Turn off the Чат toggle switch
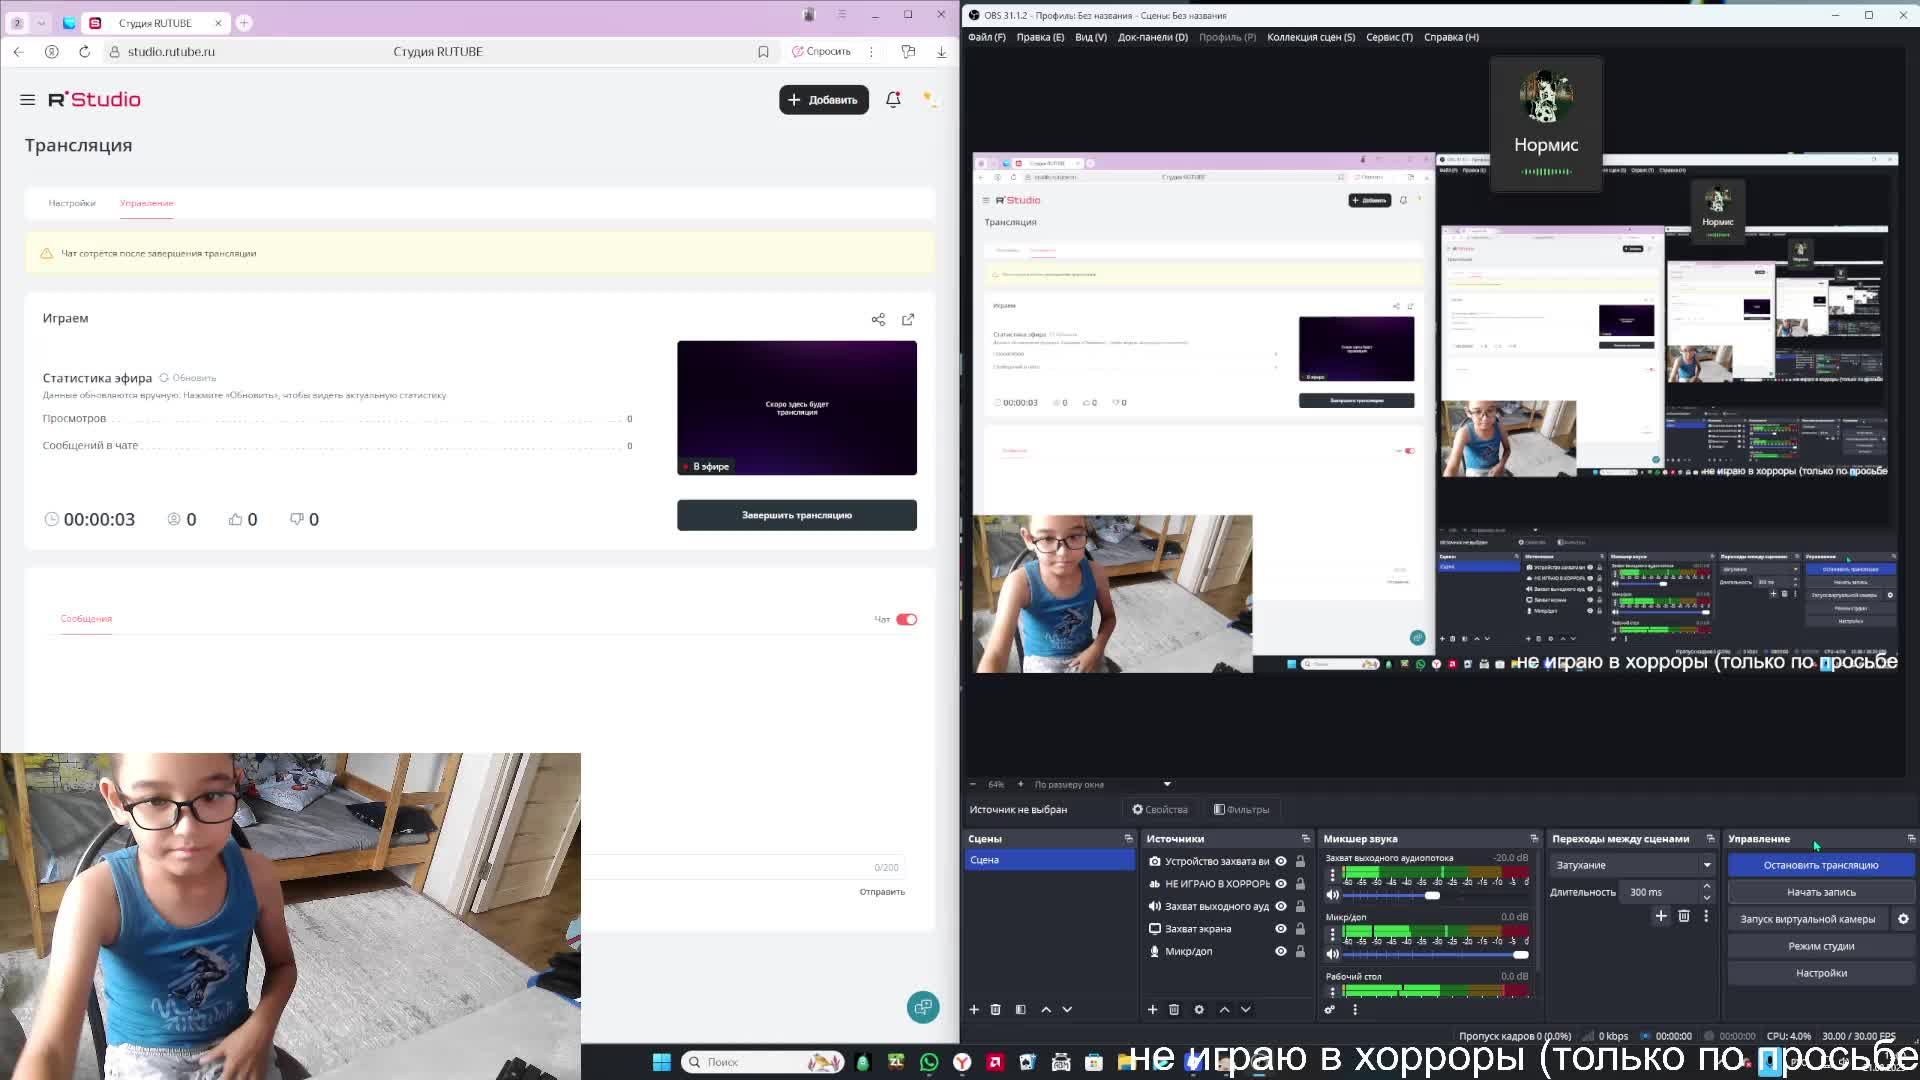 tap(906, 620)
